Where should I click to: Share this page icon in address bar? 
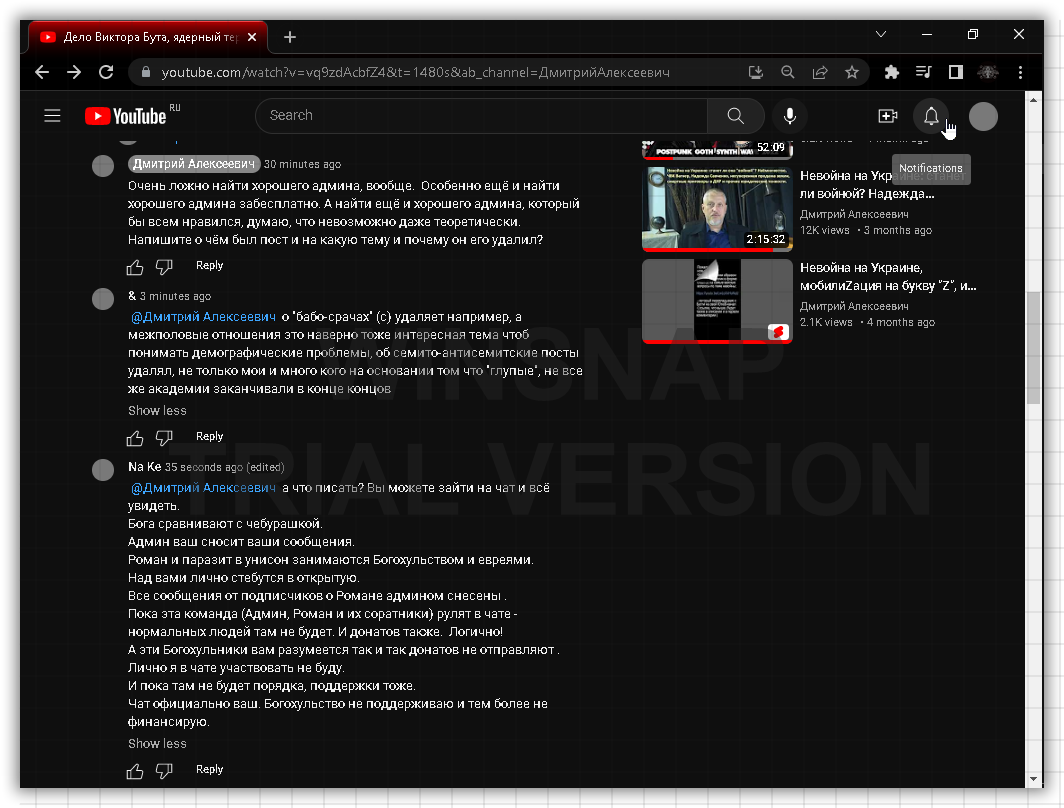(x=820, y=72)
